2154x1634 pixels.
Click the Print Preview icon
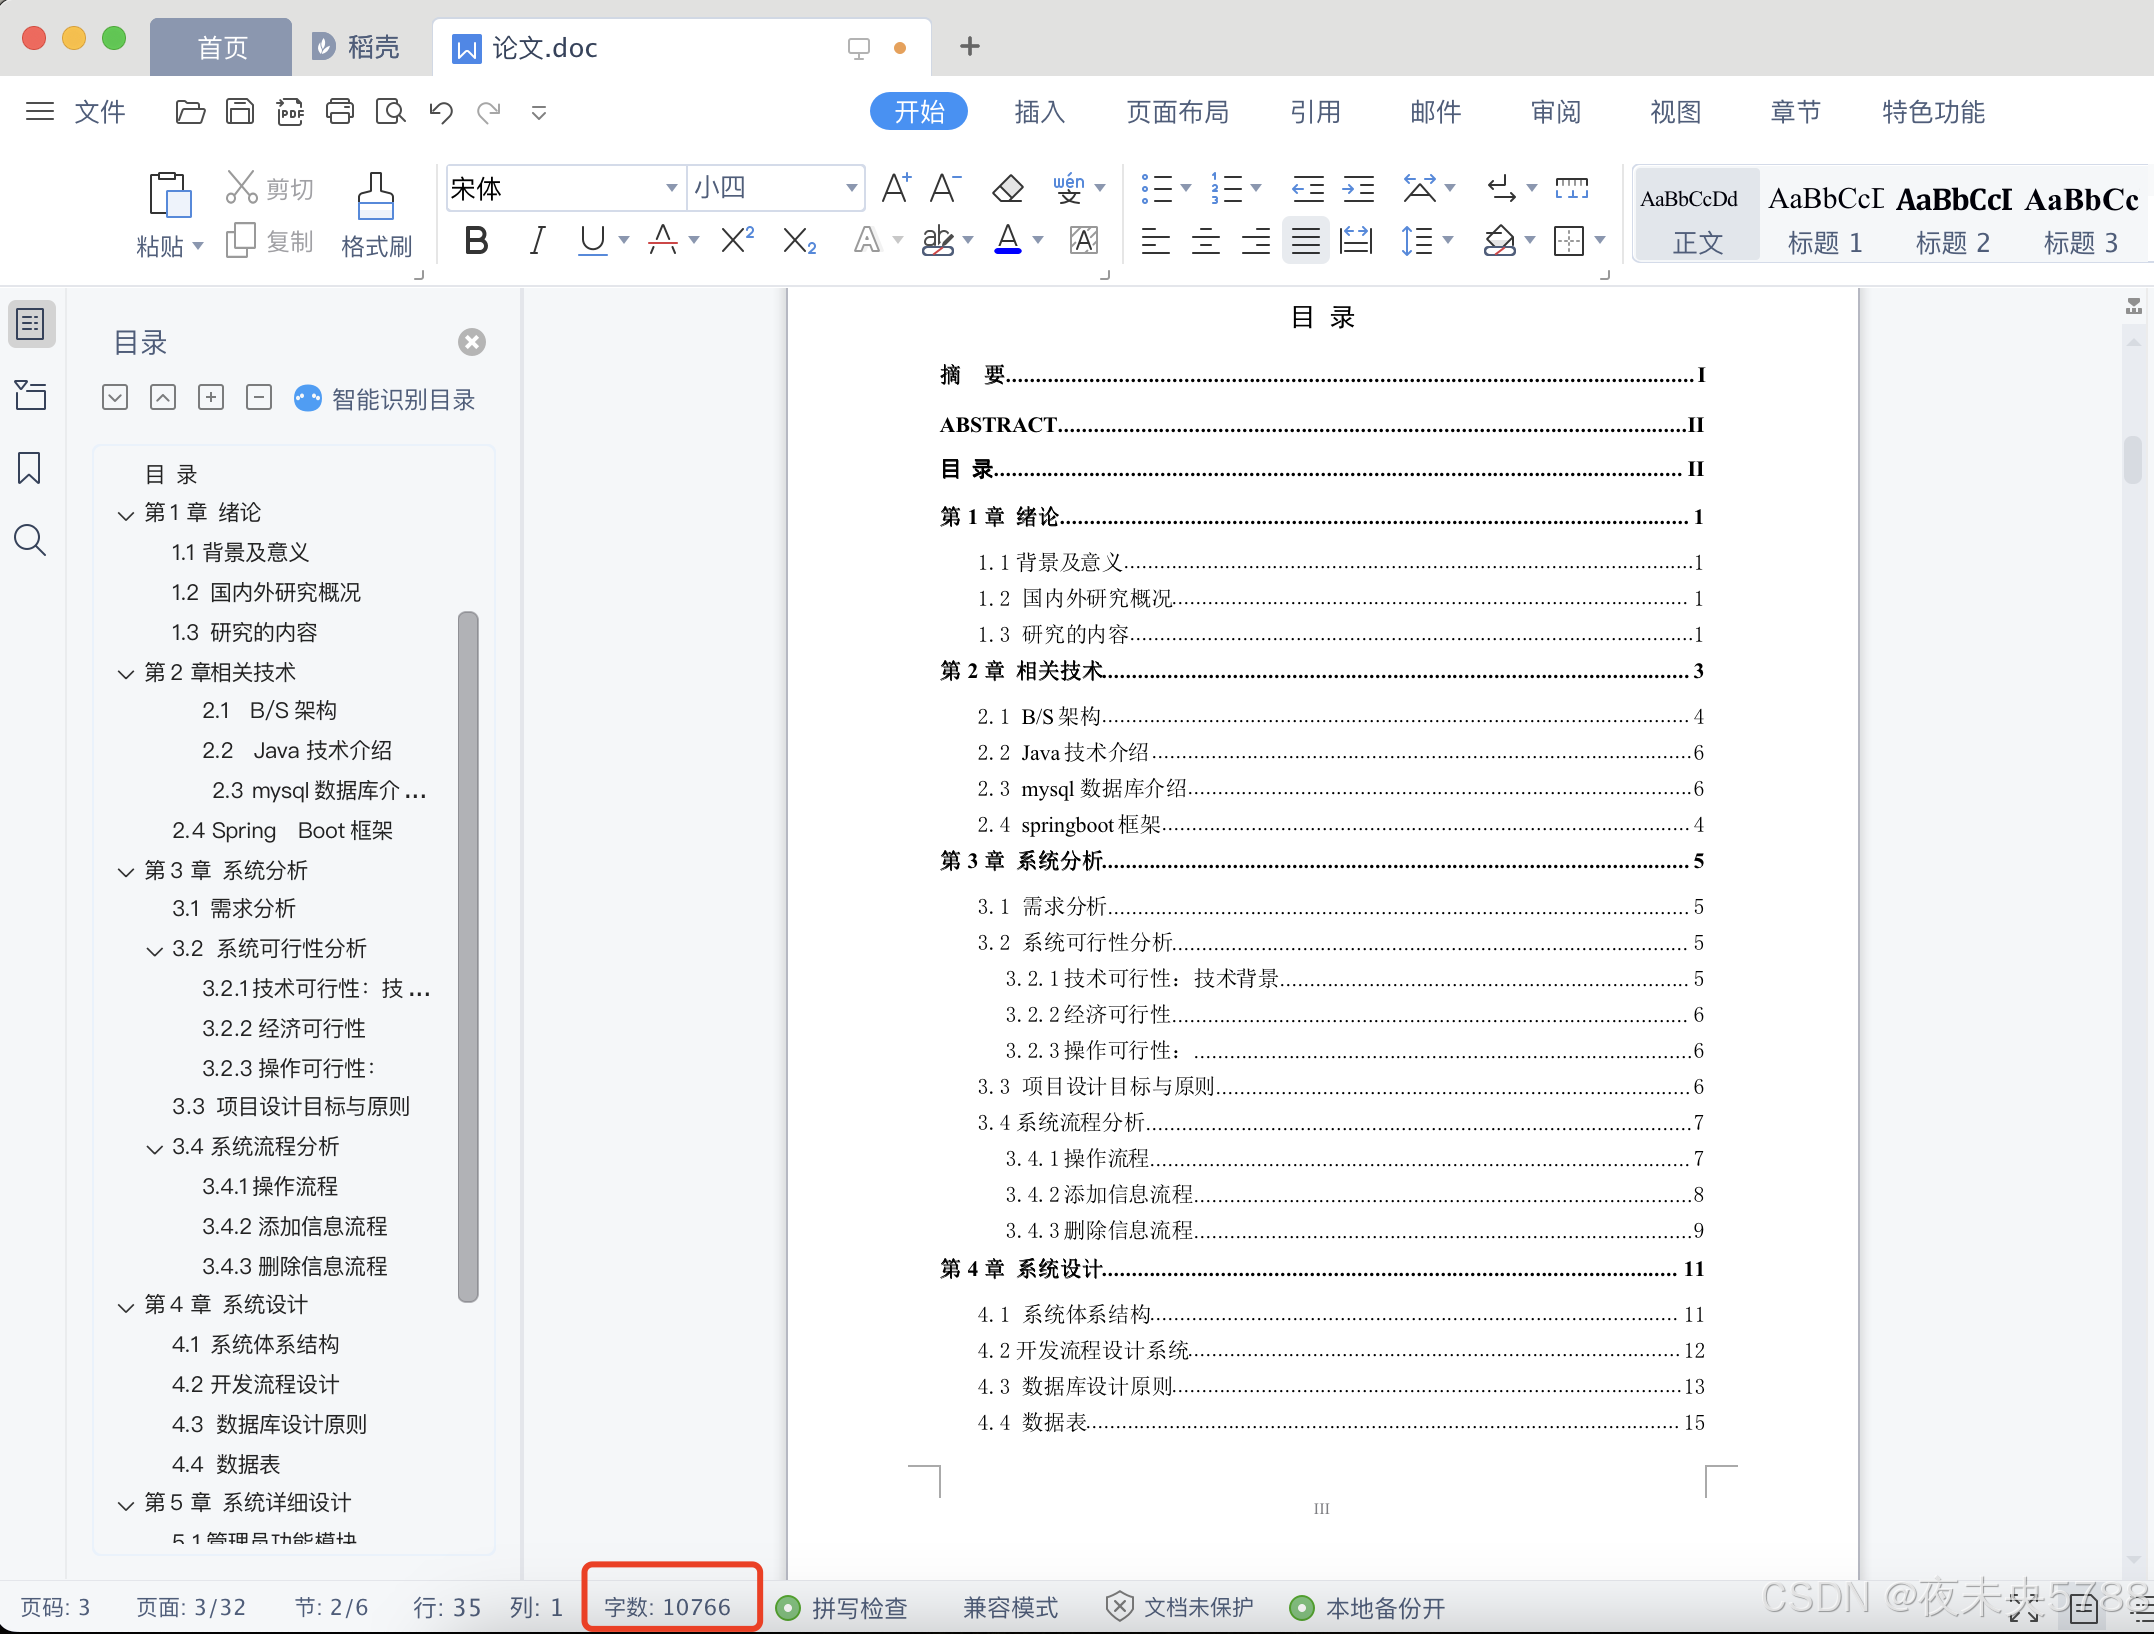pyautogui.click(x=390, y=112)
